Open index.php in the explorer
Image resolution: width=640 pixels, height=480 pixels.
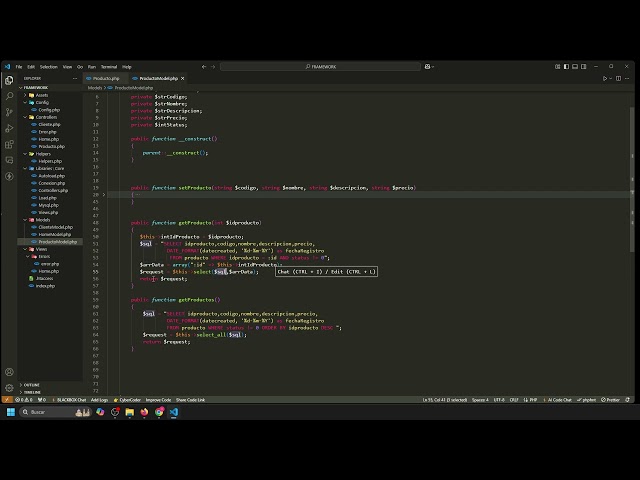pyautogui.click(x=45, y=286)
